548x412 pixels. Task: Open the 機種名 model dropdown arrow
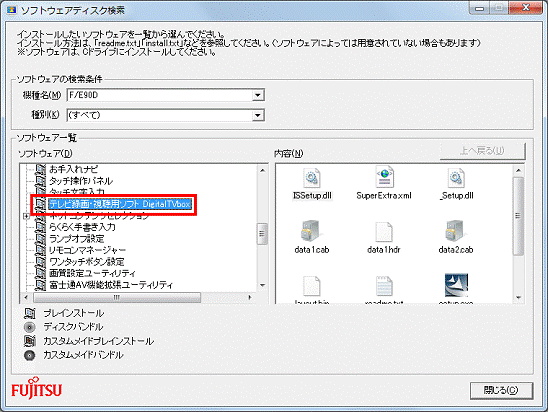[258, 95]
